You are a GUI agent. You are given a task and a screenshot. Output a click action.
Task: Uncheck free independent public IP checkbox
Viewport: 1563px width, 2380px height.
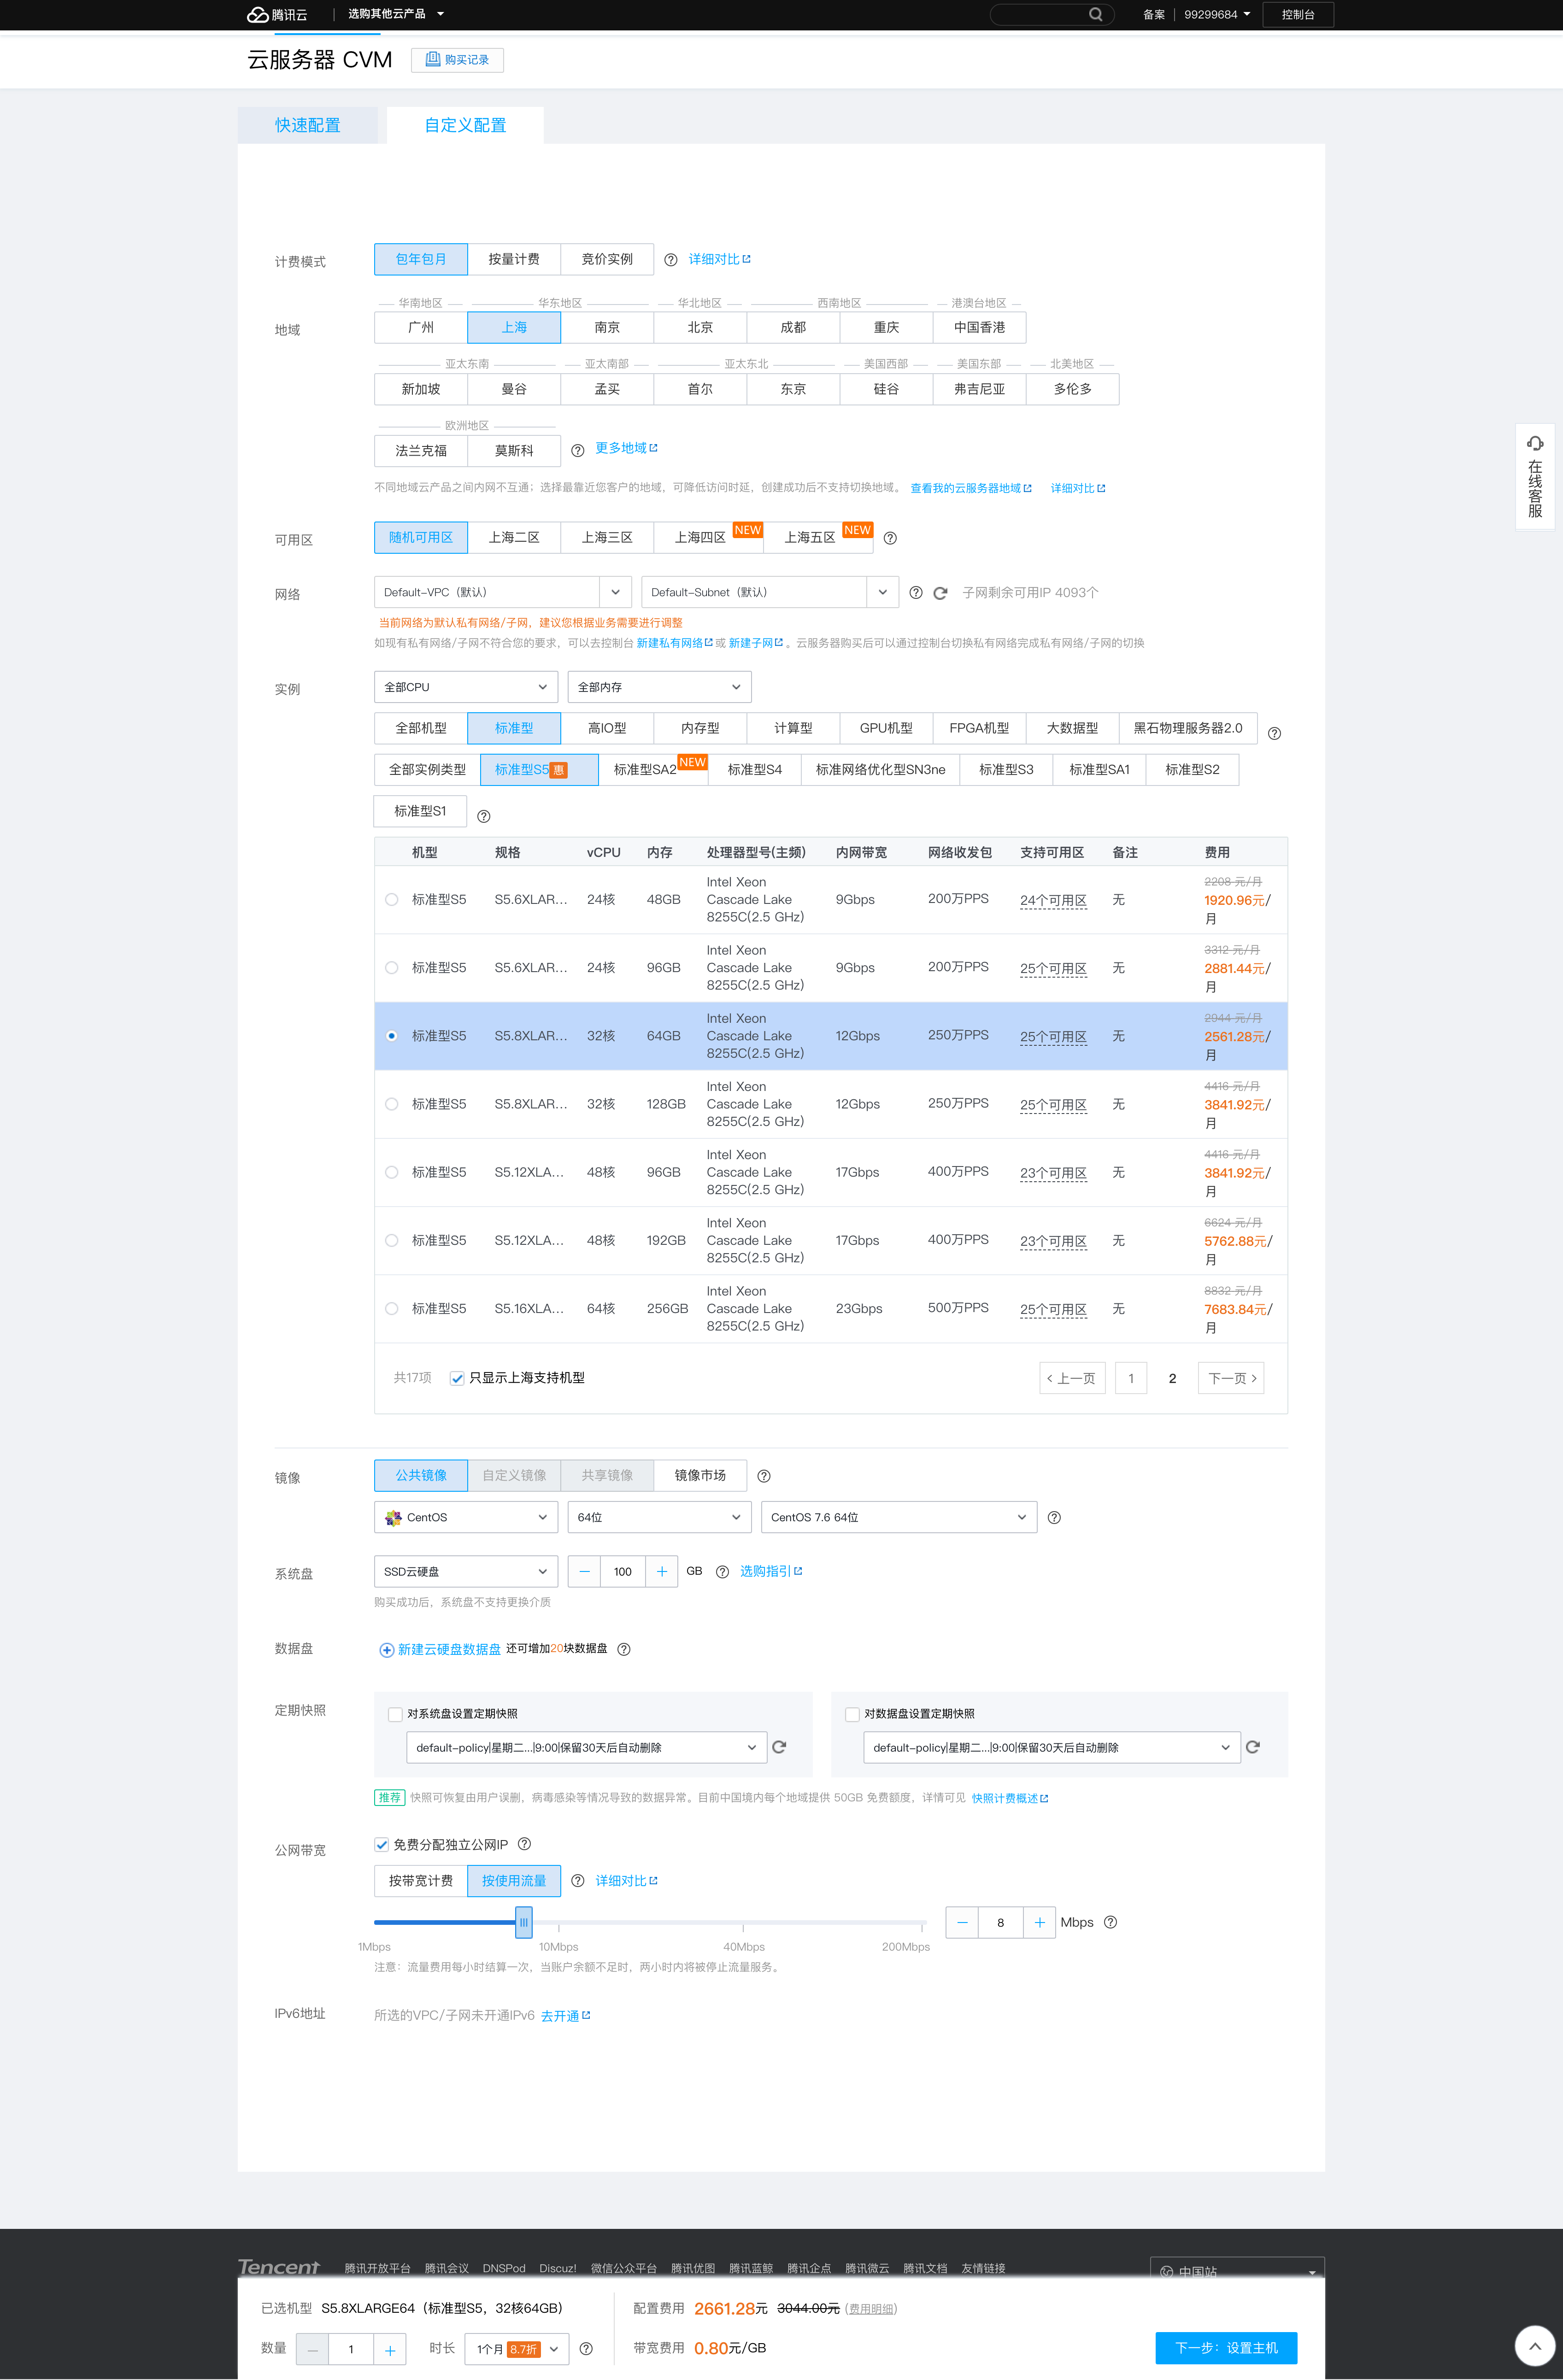pyautogui.click(x=382, y=1844)
